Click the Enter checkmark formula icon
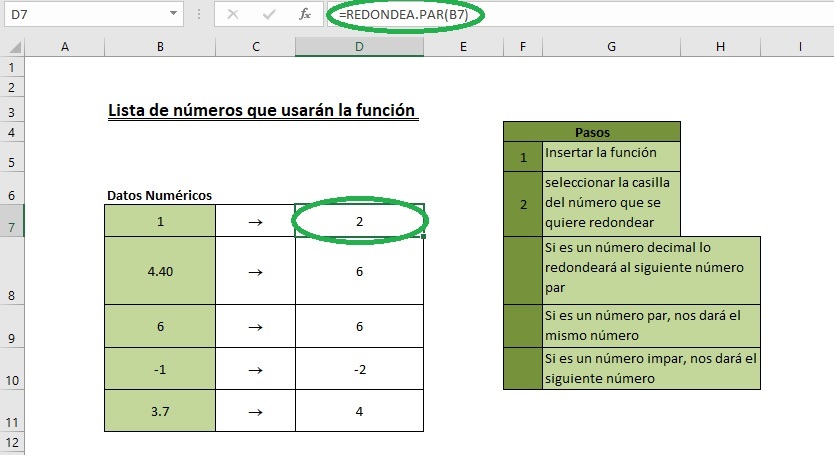The width and height of the screenshot is (834, 455). 268,15
